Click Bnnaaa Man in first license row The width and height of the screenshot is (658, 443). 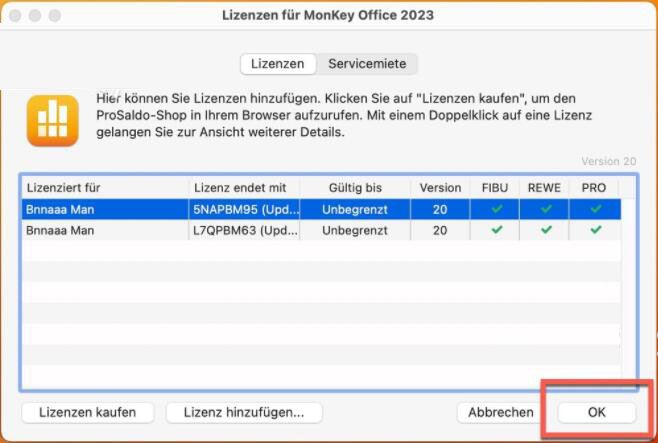(x=60, y=209)
